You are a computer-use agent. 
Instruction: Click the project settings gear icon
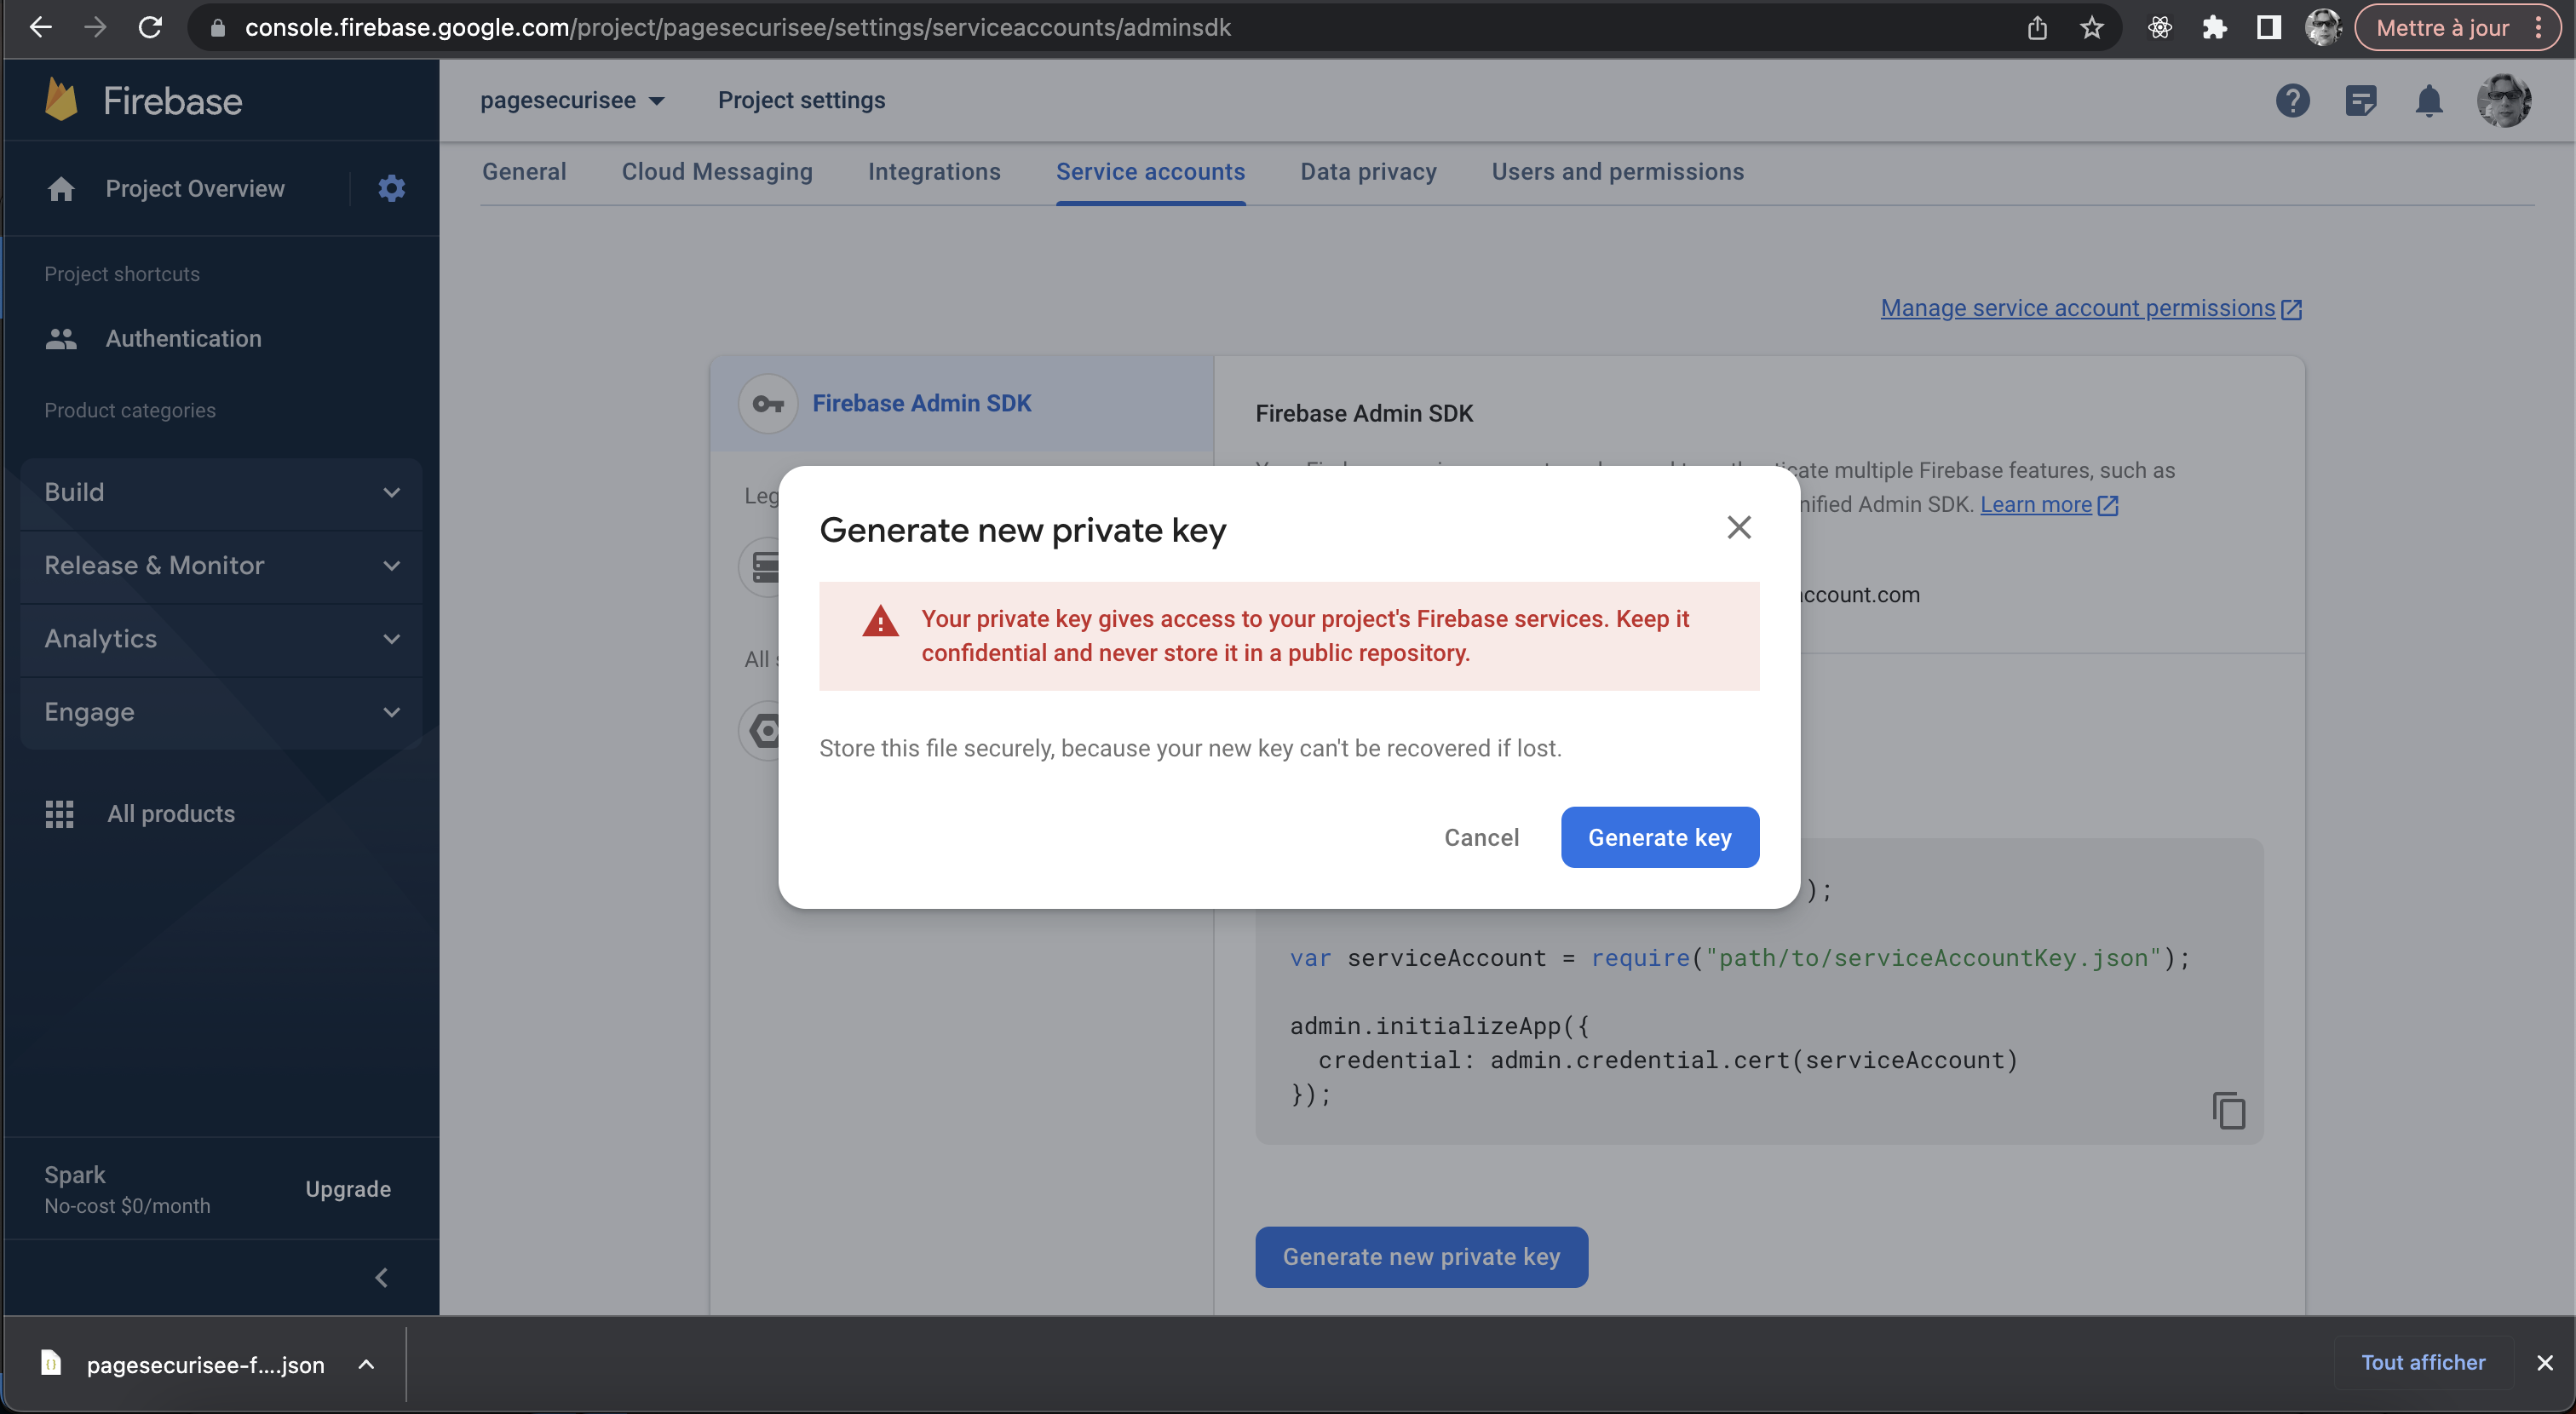(390, 188)
